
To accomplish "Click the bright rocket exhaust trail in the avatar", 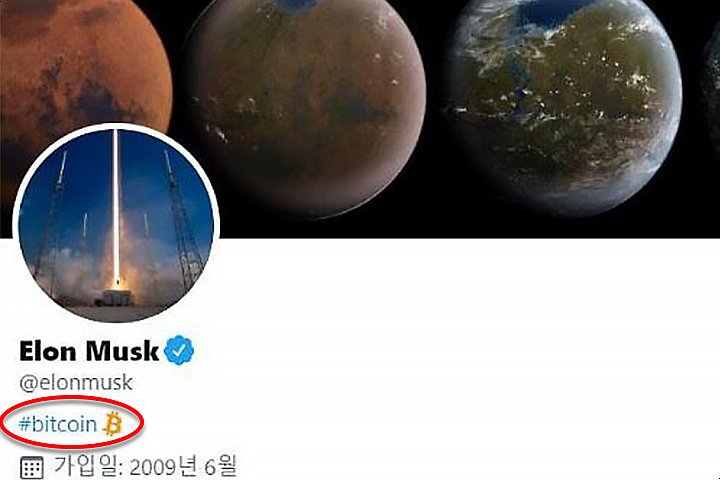I will [116, 207].
